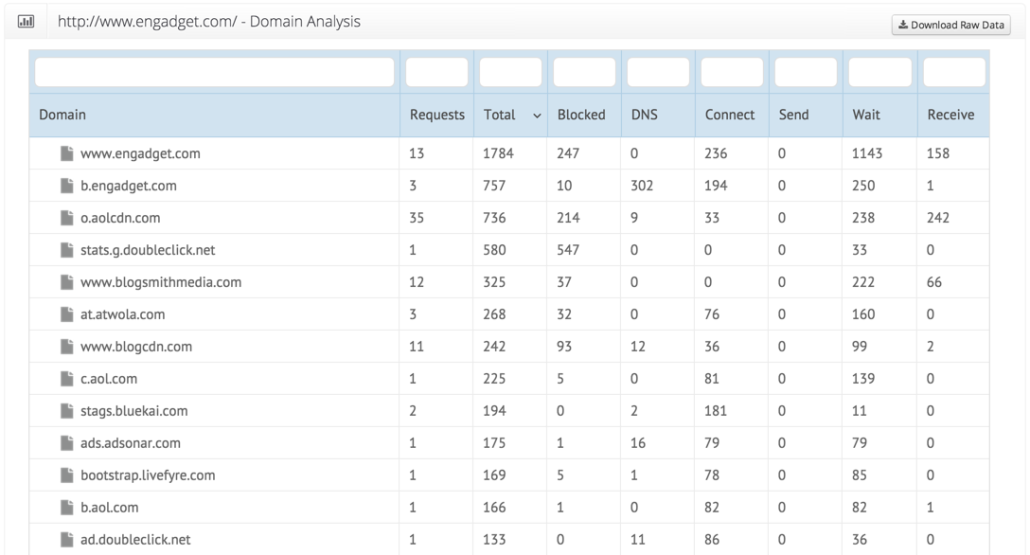Focus the Wait column filter box
The image size is (1030, 555).
click(x=880, y=72)
